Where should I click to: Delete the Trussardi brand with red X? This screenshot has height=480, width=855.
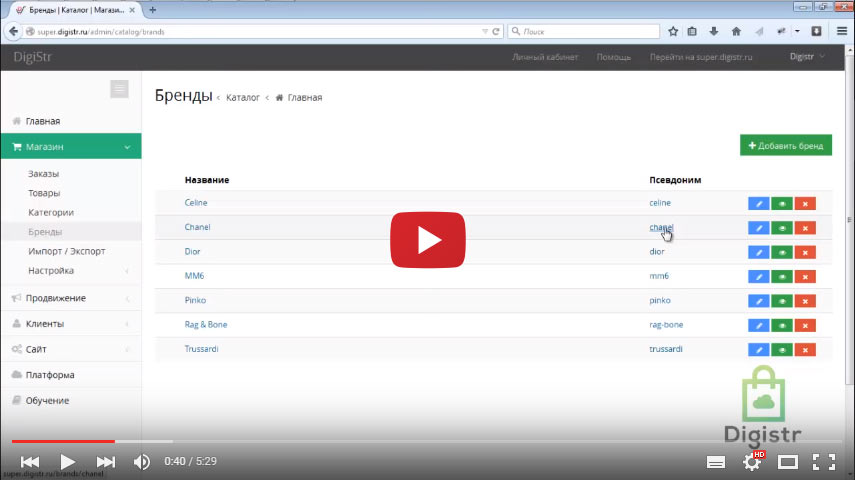click(805, 350)
